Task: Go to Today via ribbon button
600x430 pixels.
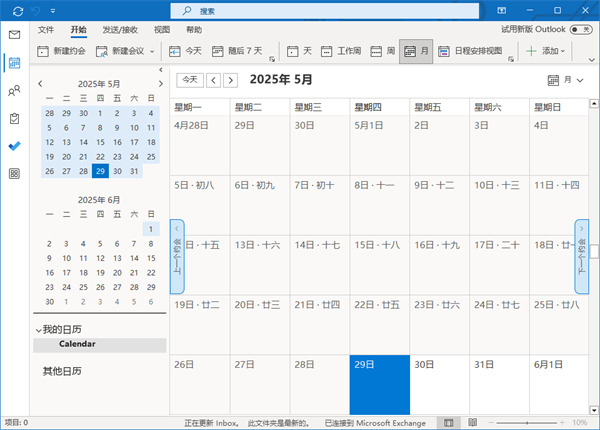Action: [185, 51]
